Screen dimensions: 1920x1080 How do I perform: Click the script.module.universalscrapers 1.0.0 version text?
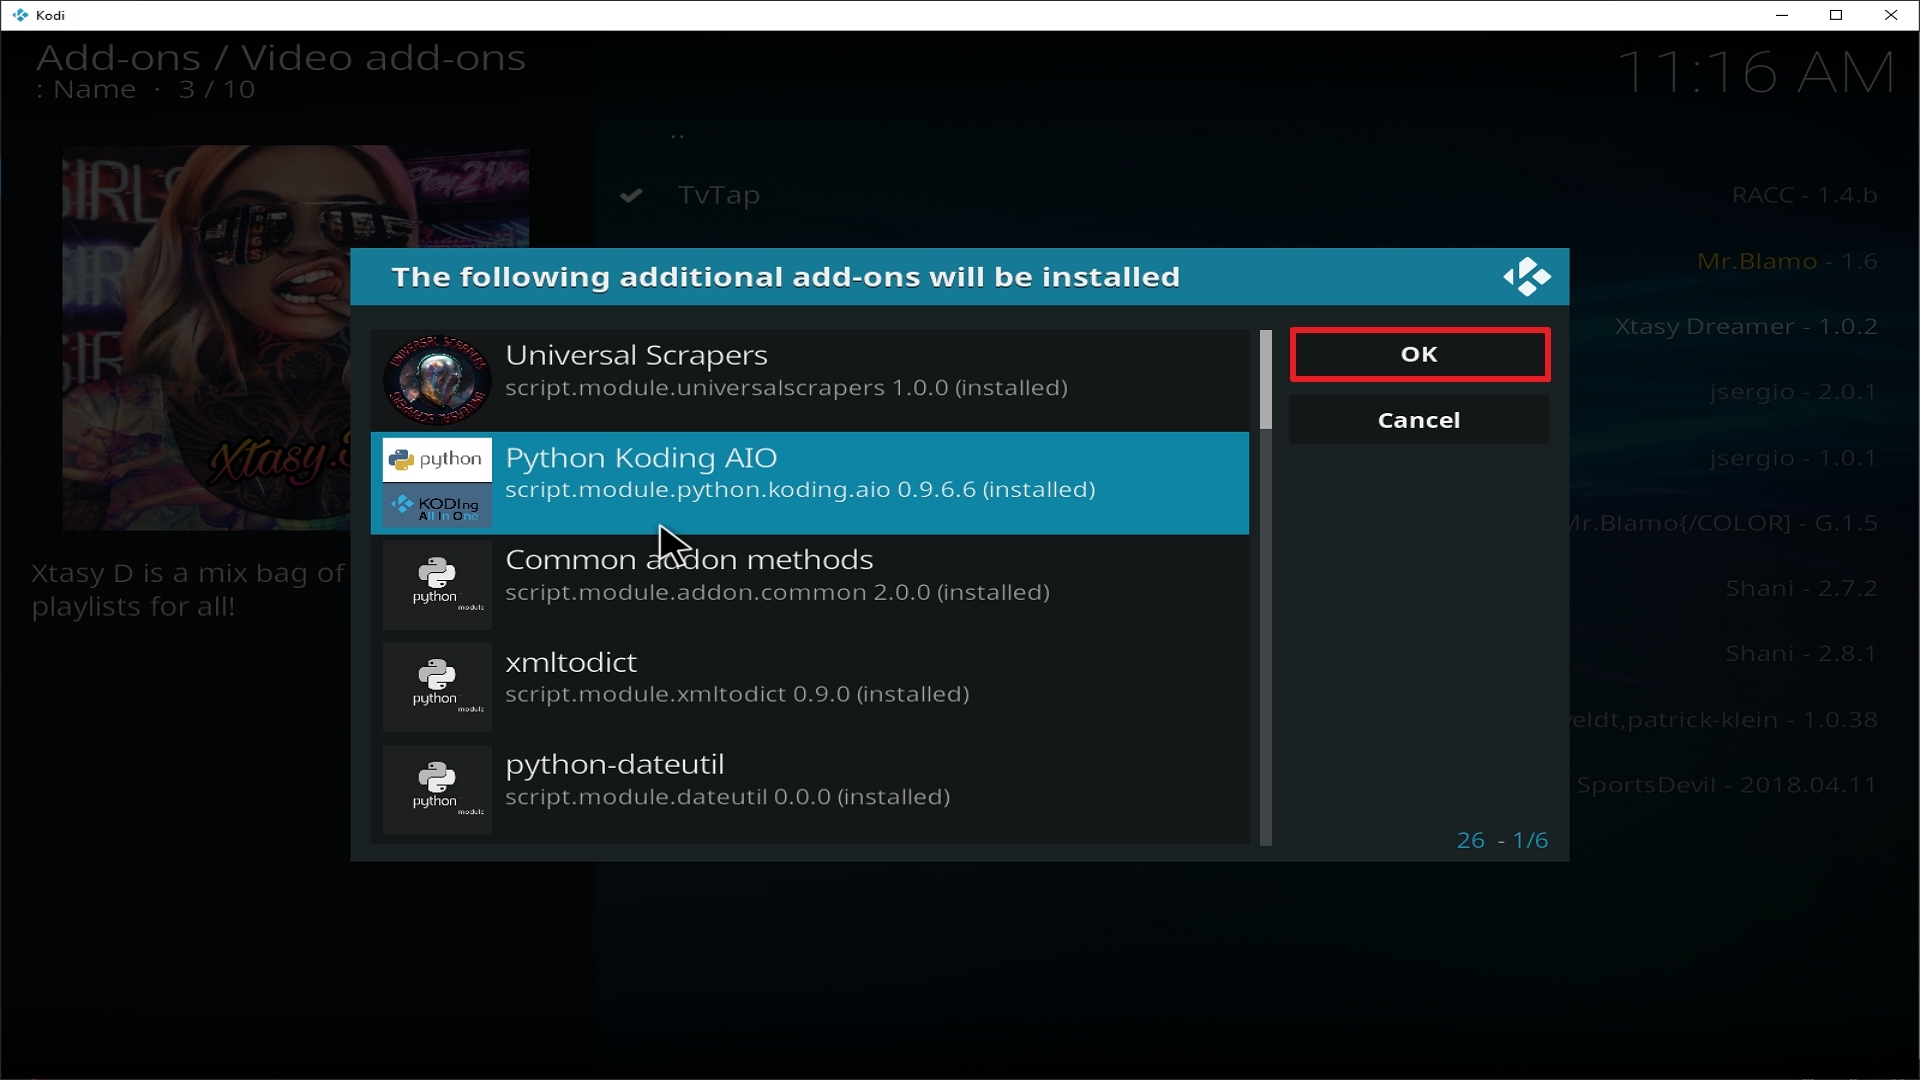click(786, 388)
